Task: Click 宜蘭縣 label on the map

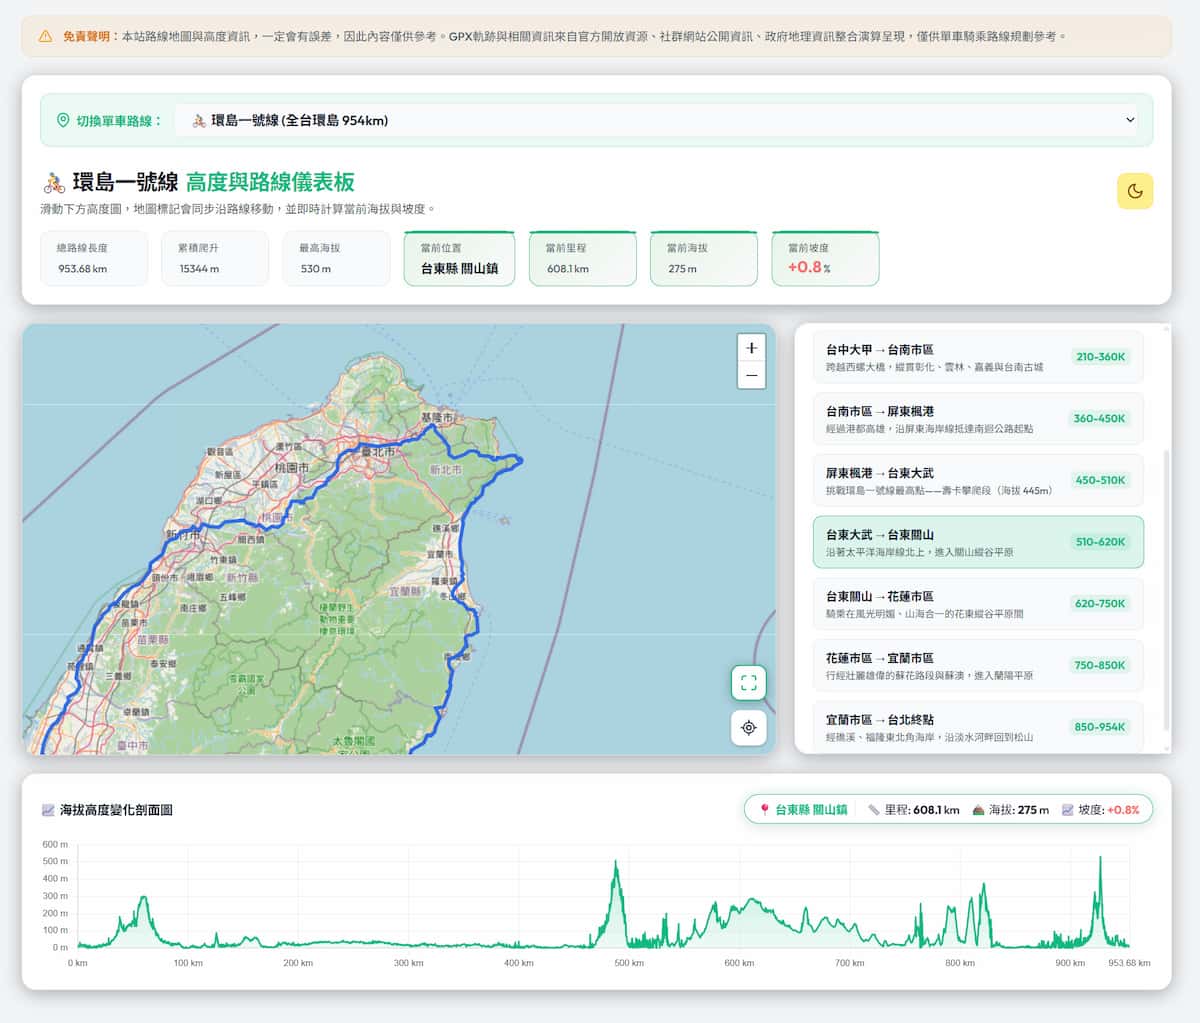Action: 404,591
